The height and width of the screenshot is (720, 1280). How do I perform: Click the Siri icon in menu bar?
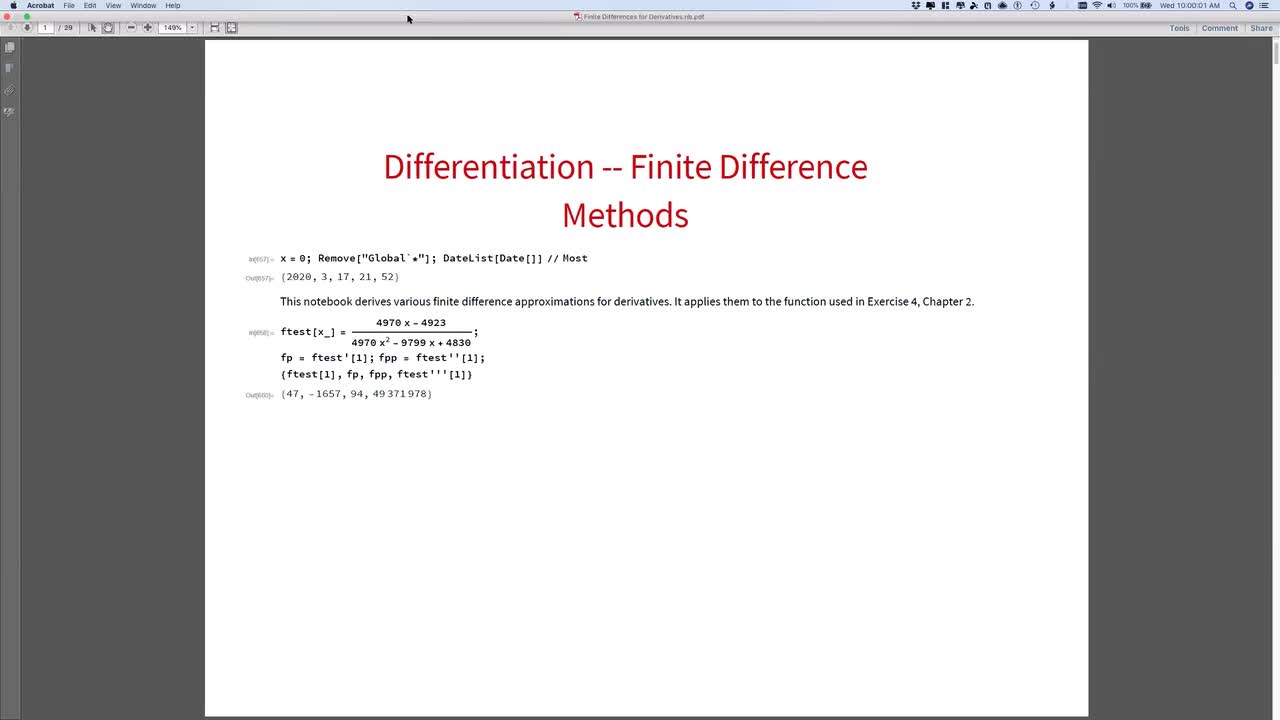tap(1249, 5)
